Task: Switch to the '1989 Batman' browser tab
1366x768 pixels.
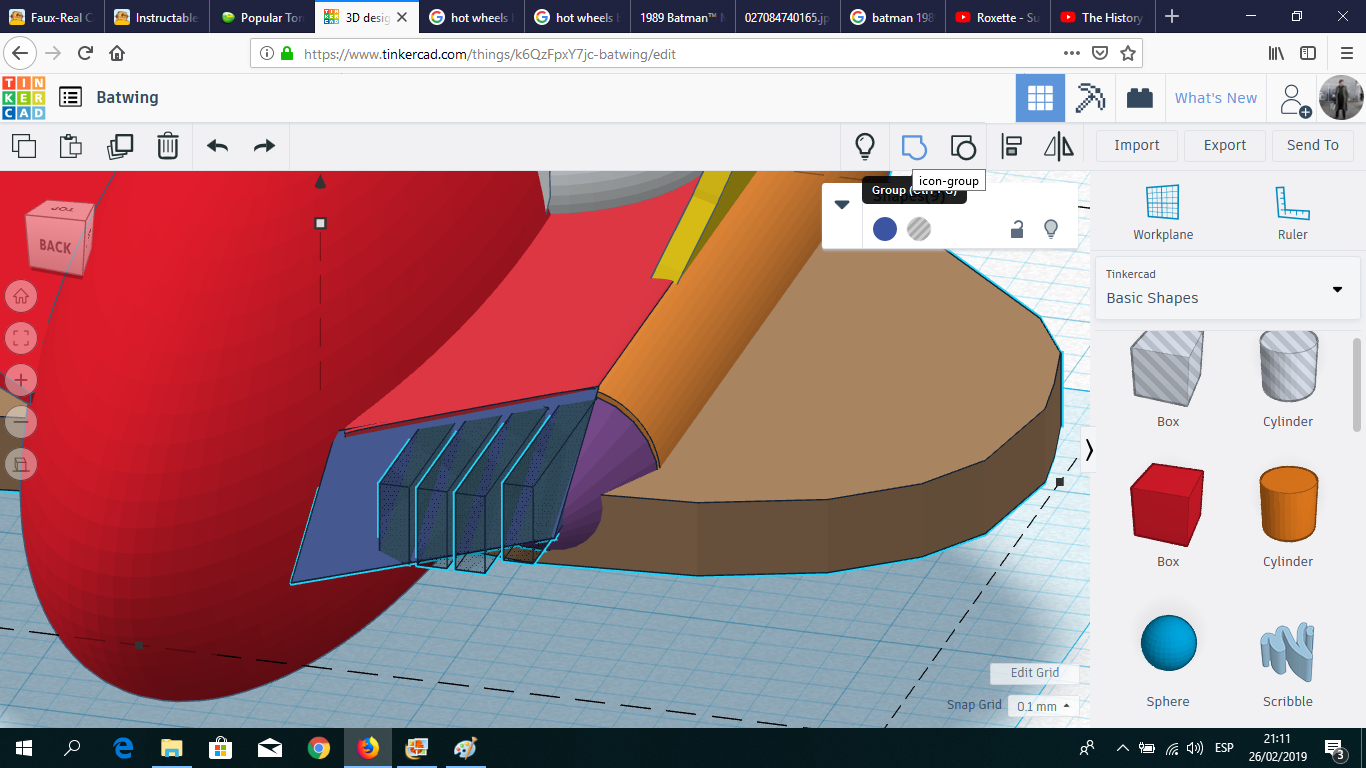Action: [681, 16]
